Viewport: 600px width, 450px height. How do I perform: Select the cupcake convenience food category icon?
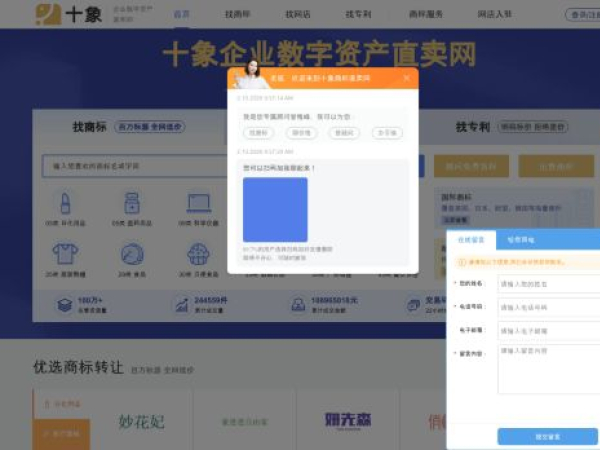(198, 254)
